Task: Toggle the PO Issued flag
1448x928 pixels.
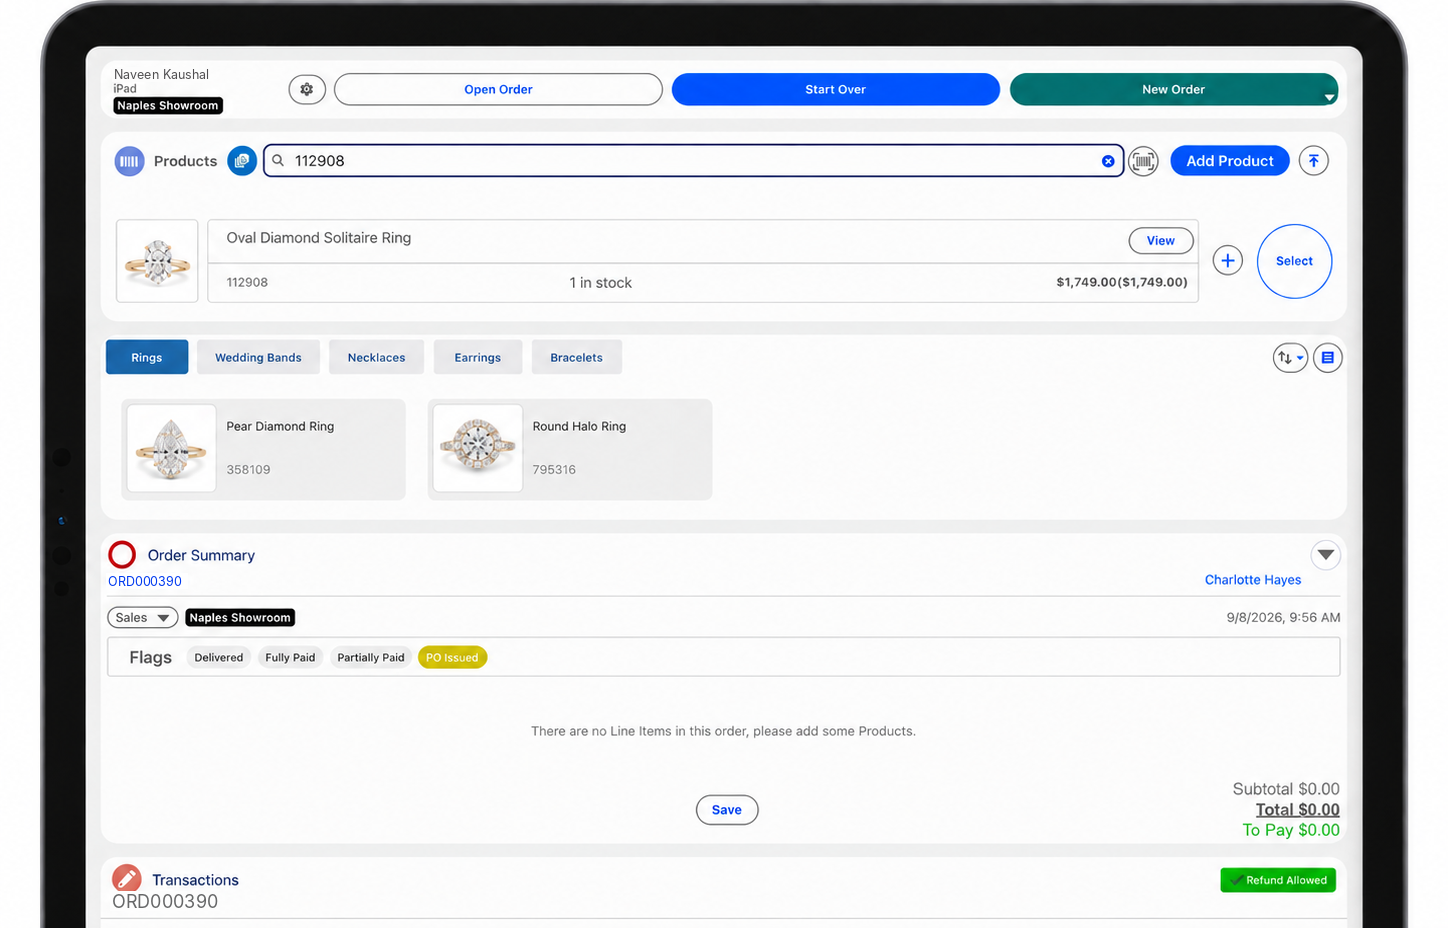Action: [452, 658]
